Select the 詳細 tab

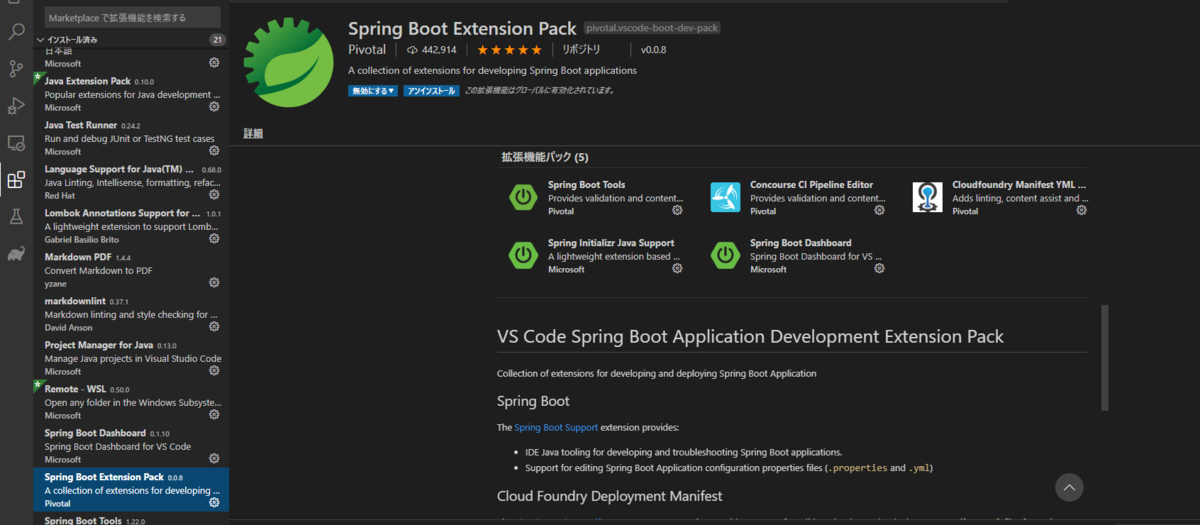point(254,133)
